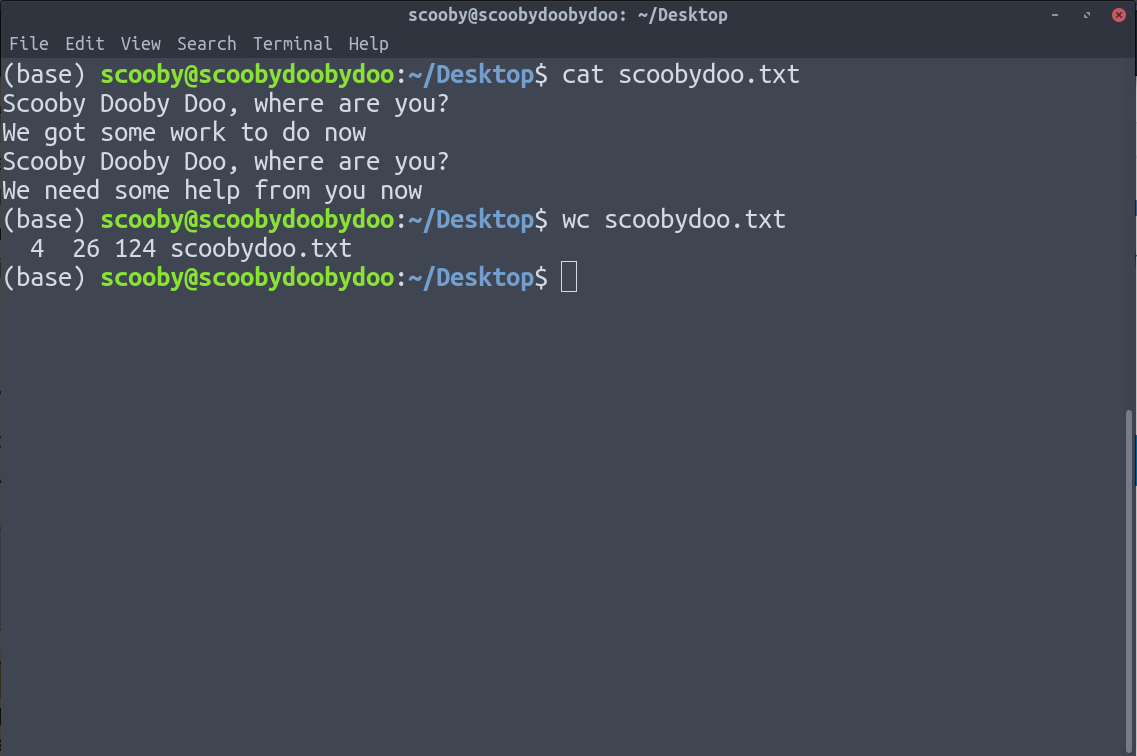Maximize the terminal window
Image resolution: width=1137 pixels, height=756 pixels.
click(1087, 15)
